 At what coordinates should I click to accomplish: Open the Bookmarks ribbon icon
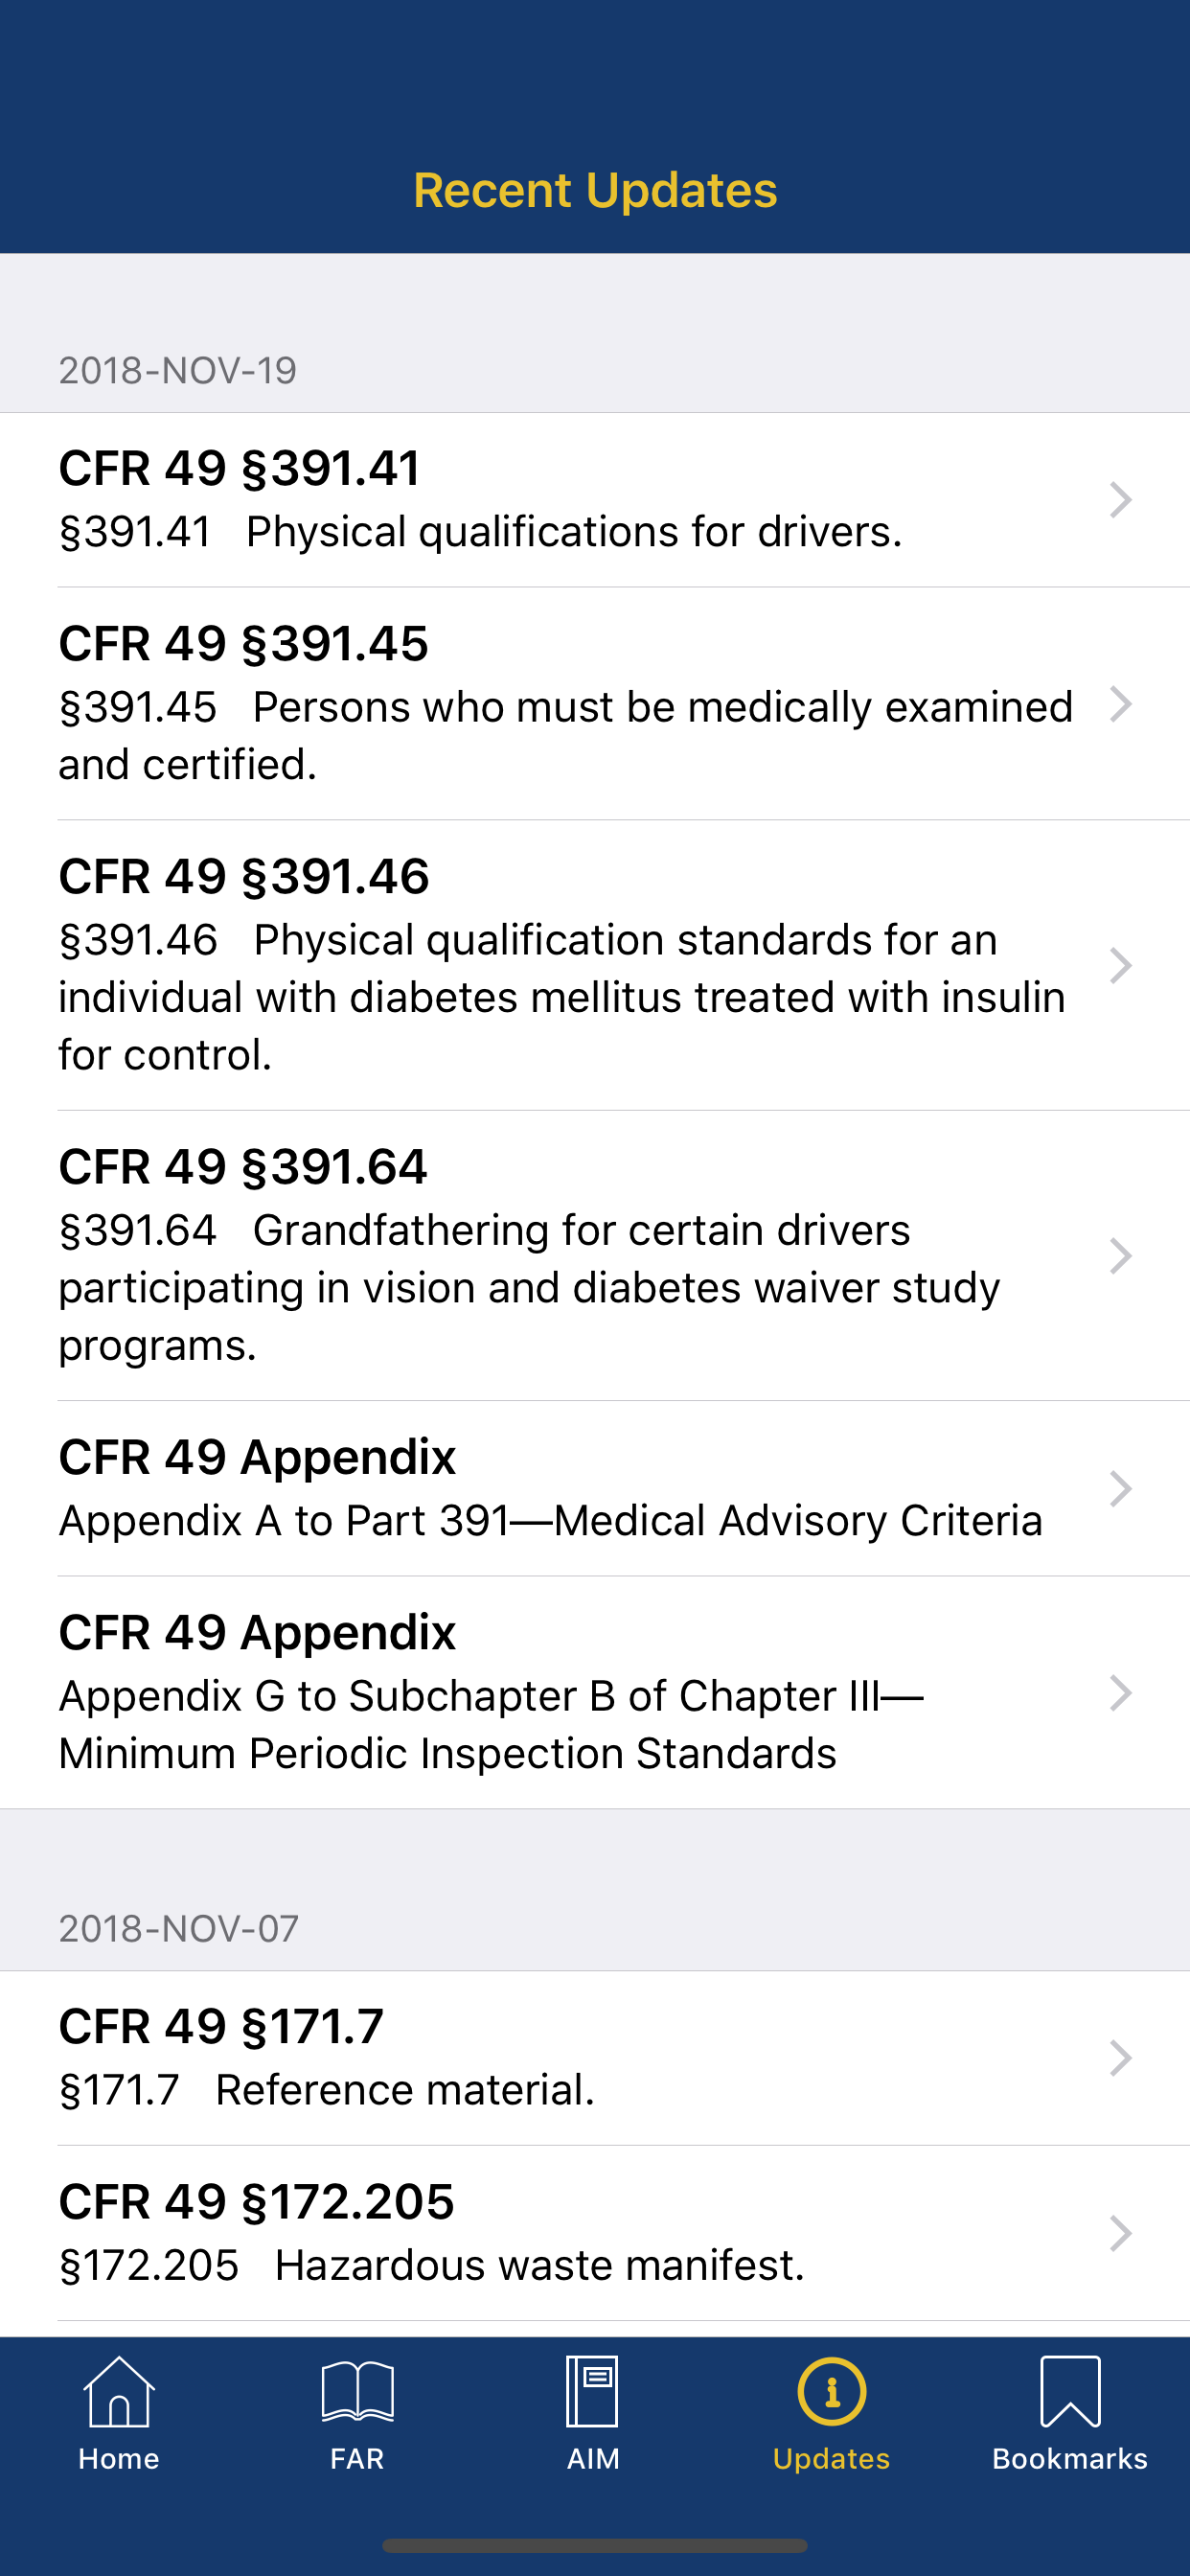pyautogui.click(x=1070, y=2391)
